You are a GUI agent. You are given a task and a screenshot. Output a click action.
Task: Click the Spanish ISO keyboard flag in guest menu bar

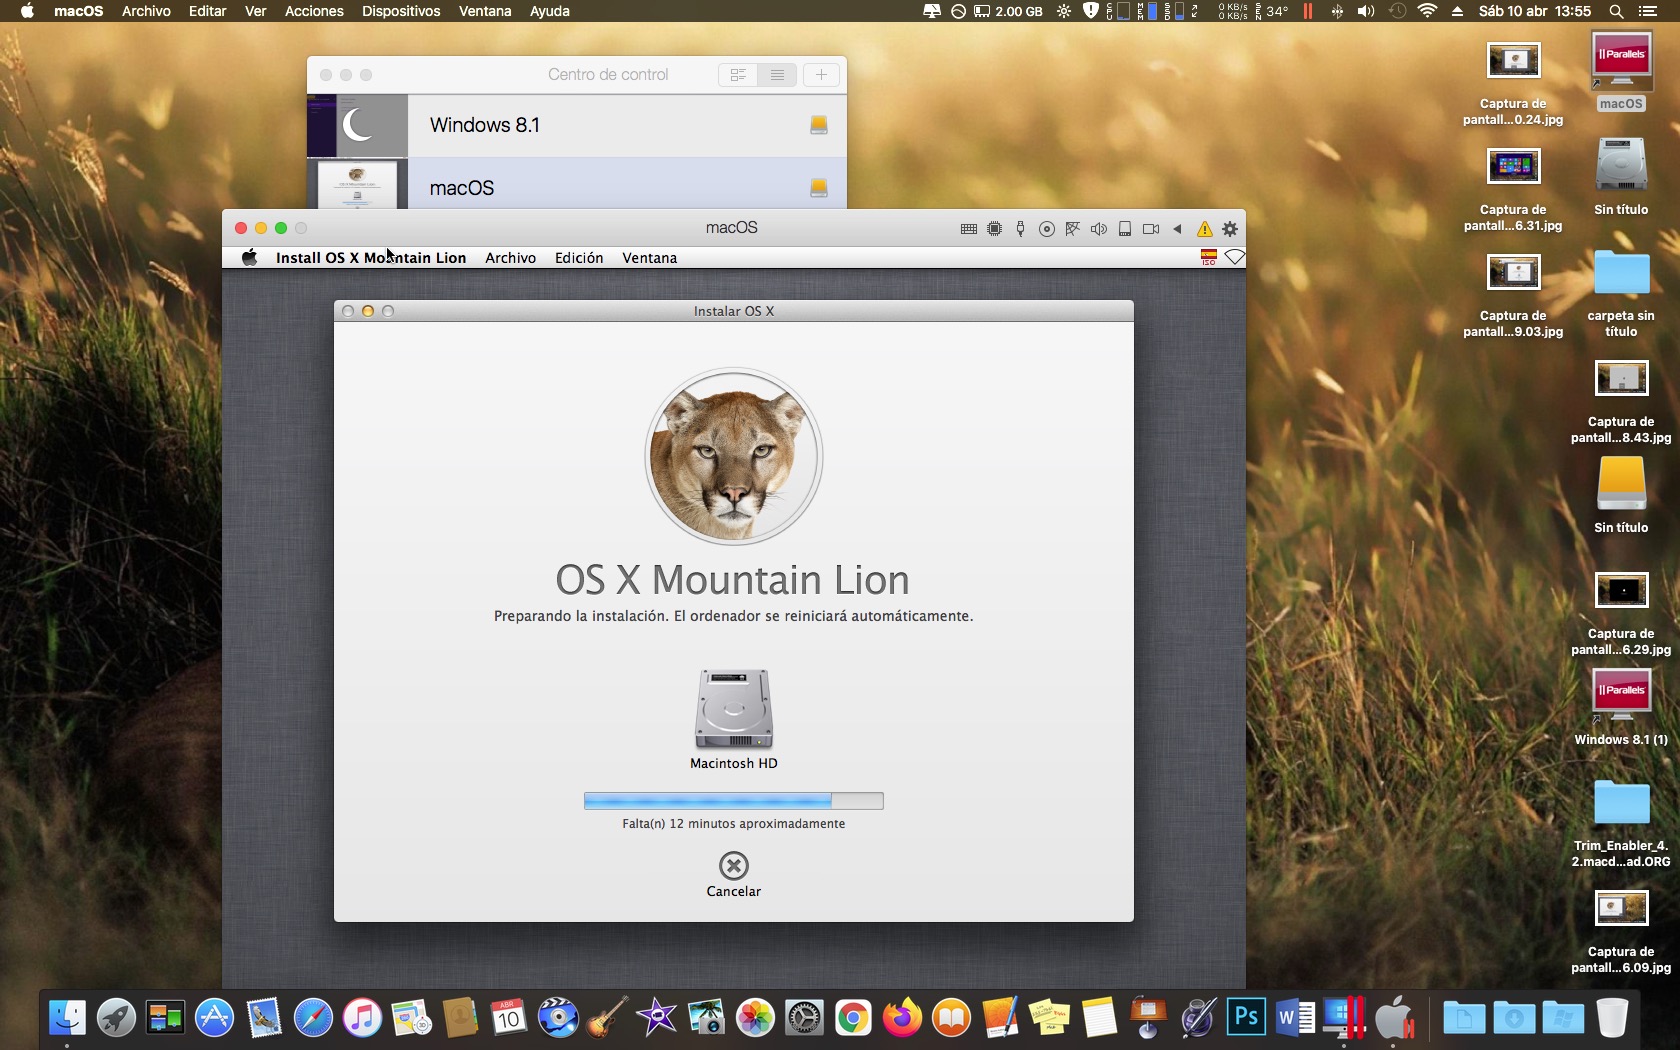tap(1208, 257)
